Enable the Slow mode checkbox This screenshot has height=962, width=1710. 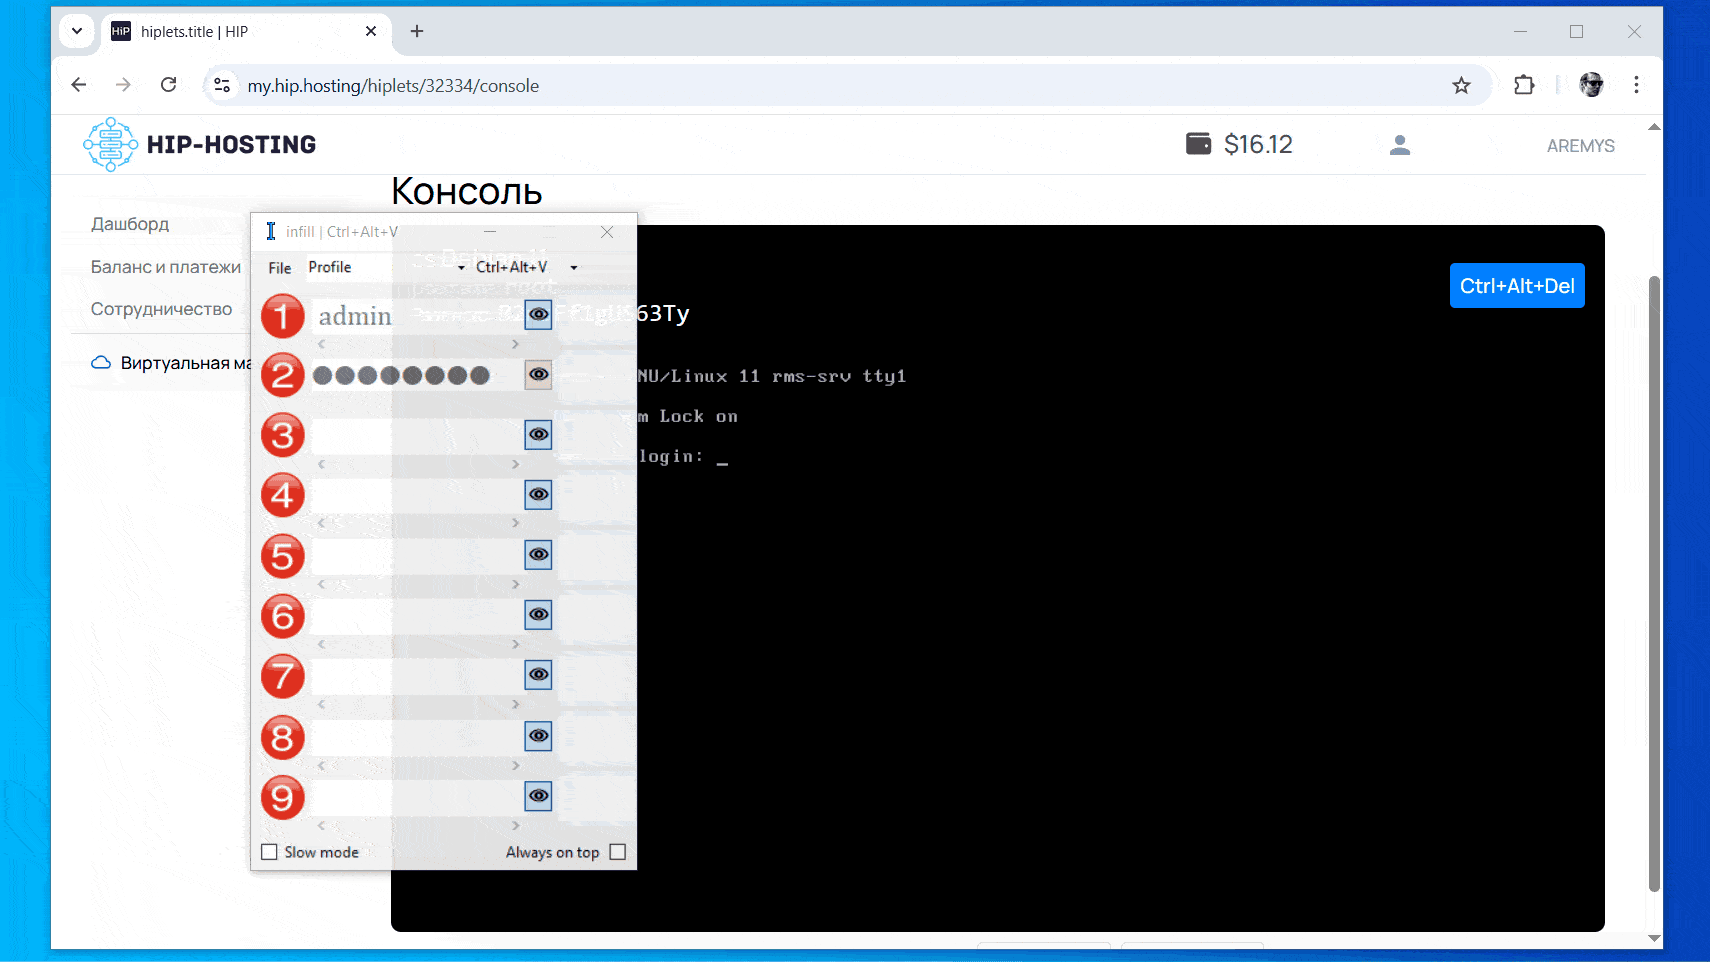click(x=269, y=852)
